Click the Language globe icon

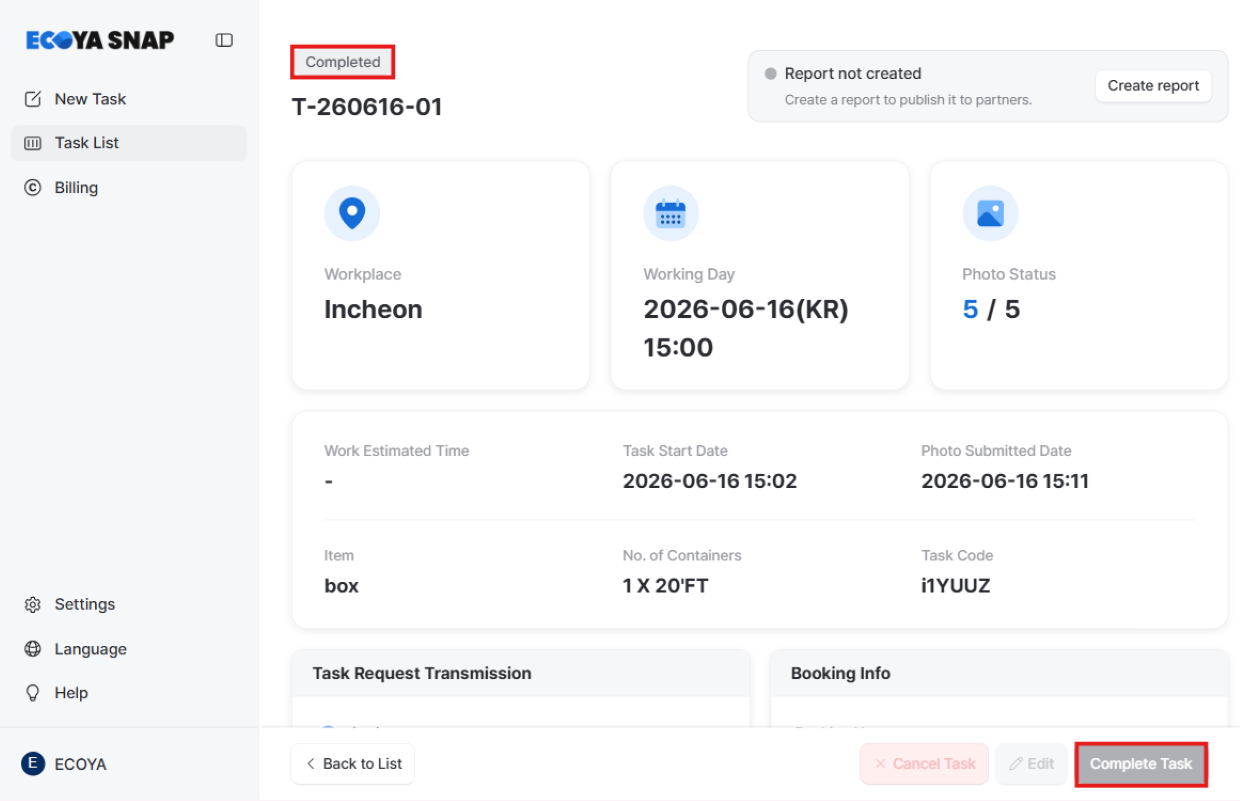click(33, 649)
